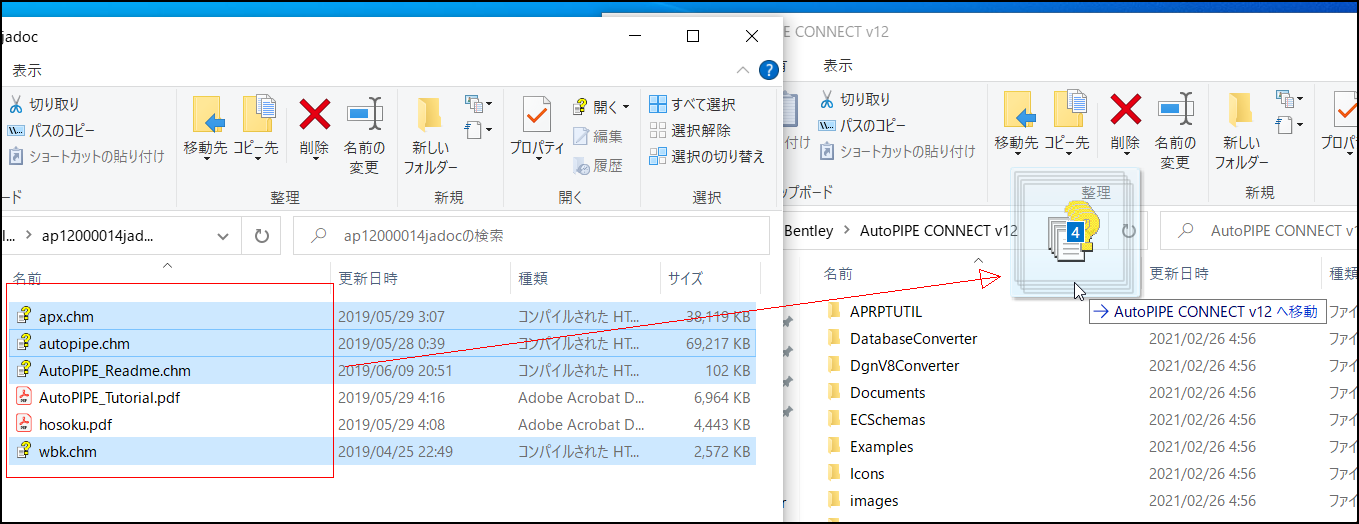Screen dimensions: 1359x524
Task: Click 編集 (Edit) in left window ribbon
Action: point(597,136)
